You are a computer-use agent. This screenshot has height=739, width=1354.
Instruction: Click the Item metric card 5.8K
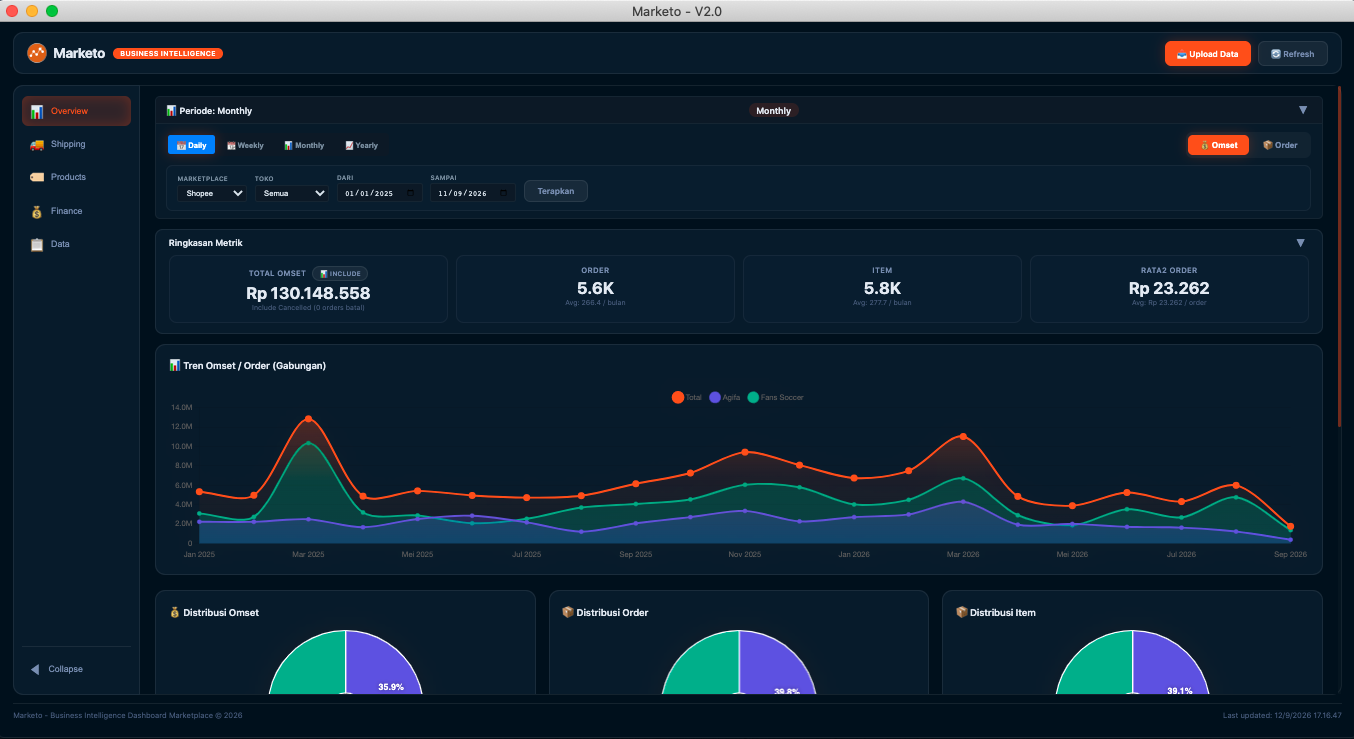pos(882,288)
